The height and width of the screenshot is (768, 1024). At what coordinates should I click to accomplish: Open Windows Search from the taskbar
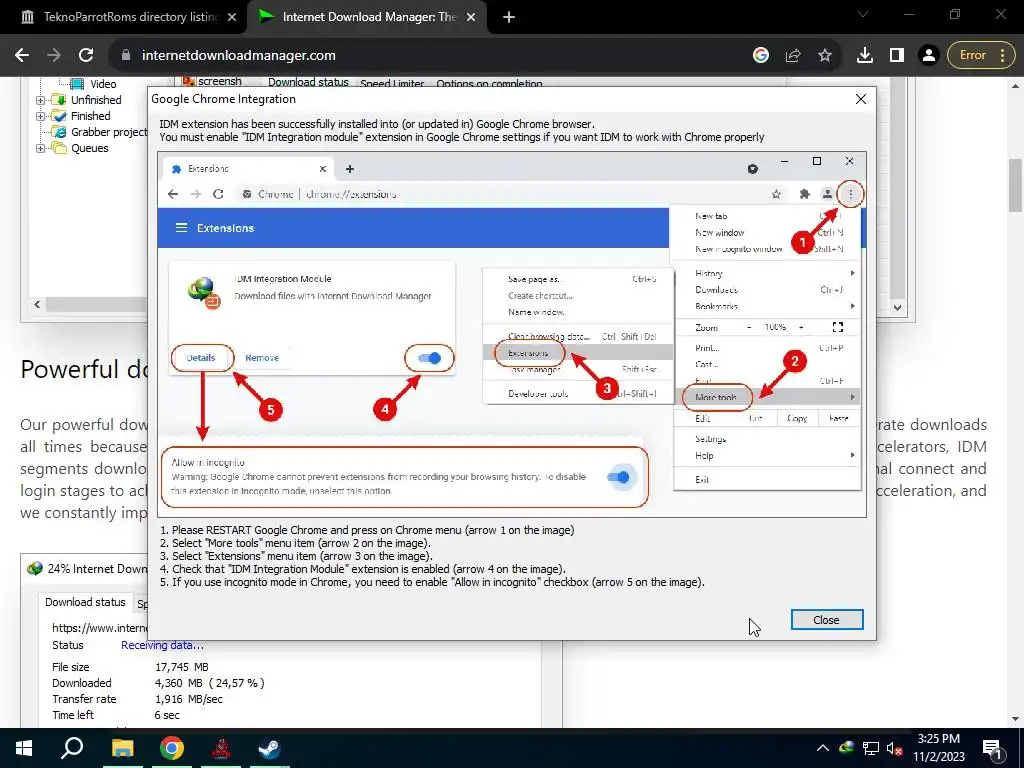click(72, 748)
